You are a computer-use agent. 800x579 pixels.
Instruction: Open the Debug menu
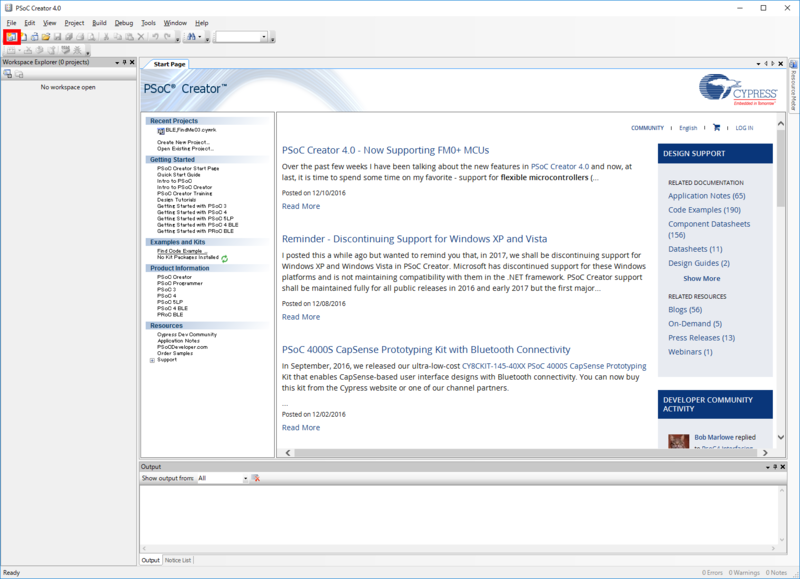(123, 23)
